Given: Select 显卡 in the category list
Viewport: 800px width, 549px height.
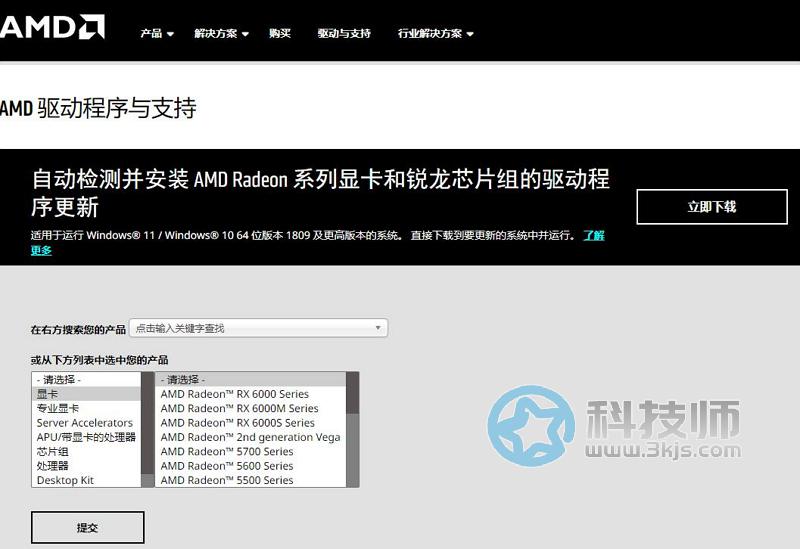Looking at the screenshot, I should 86,394.
